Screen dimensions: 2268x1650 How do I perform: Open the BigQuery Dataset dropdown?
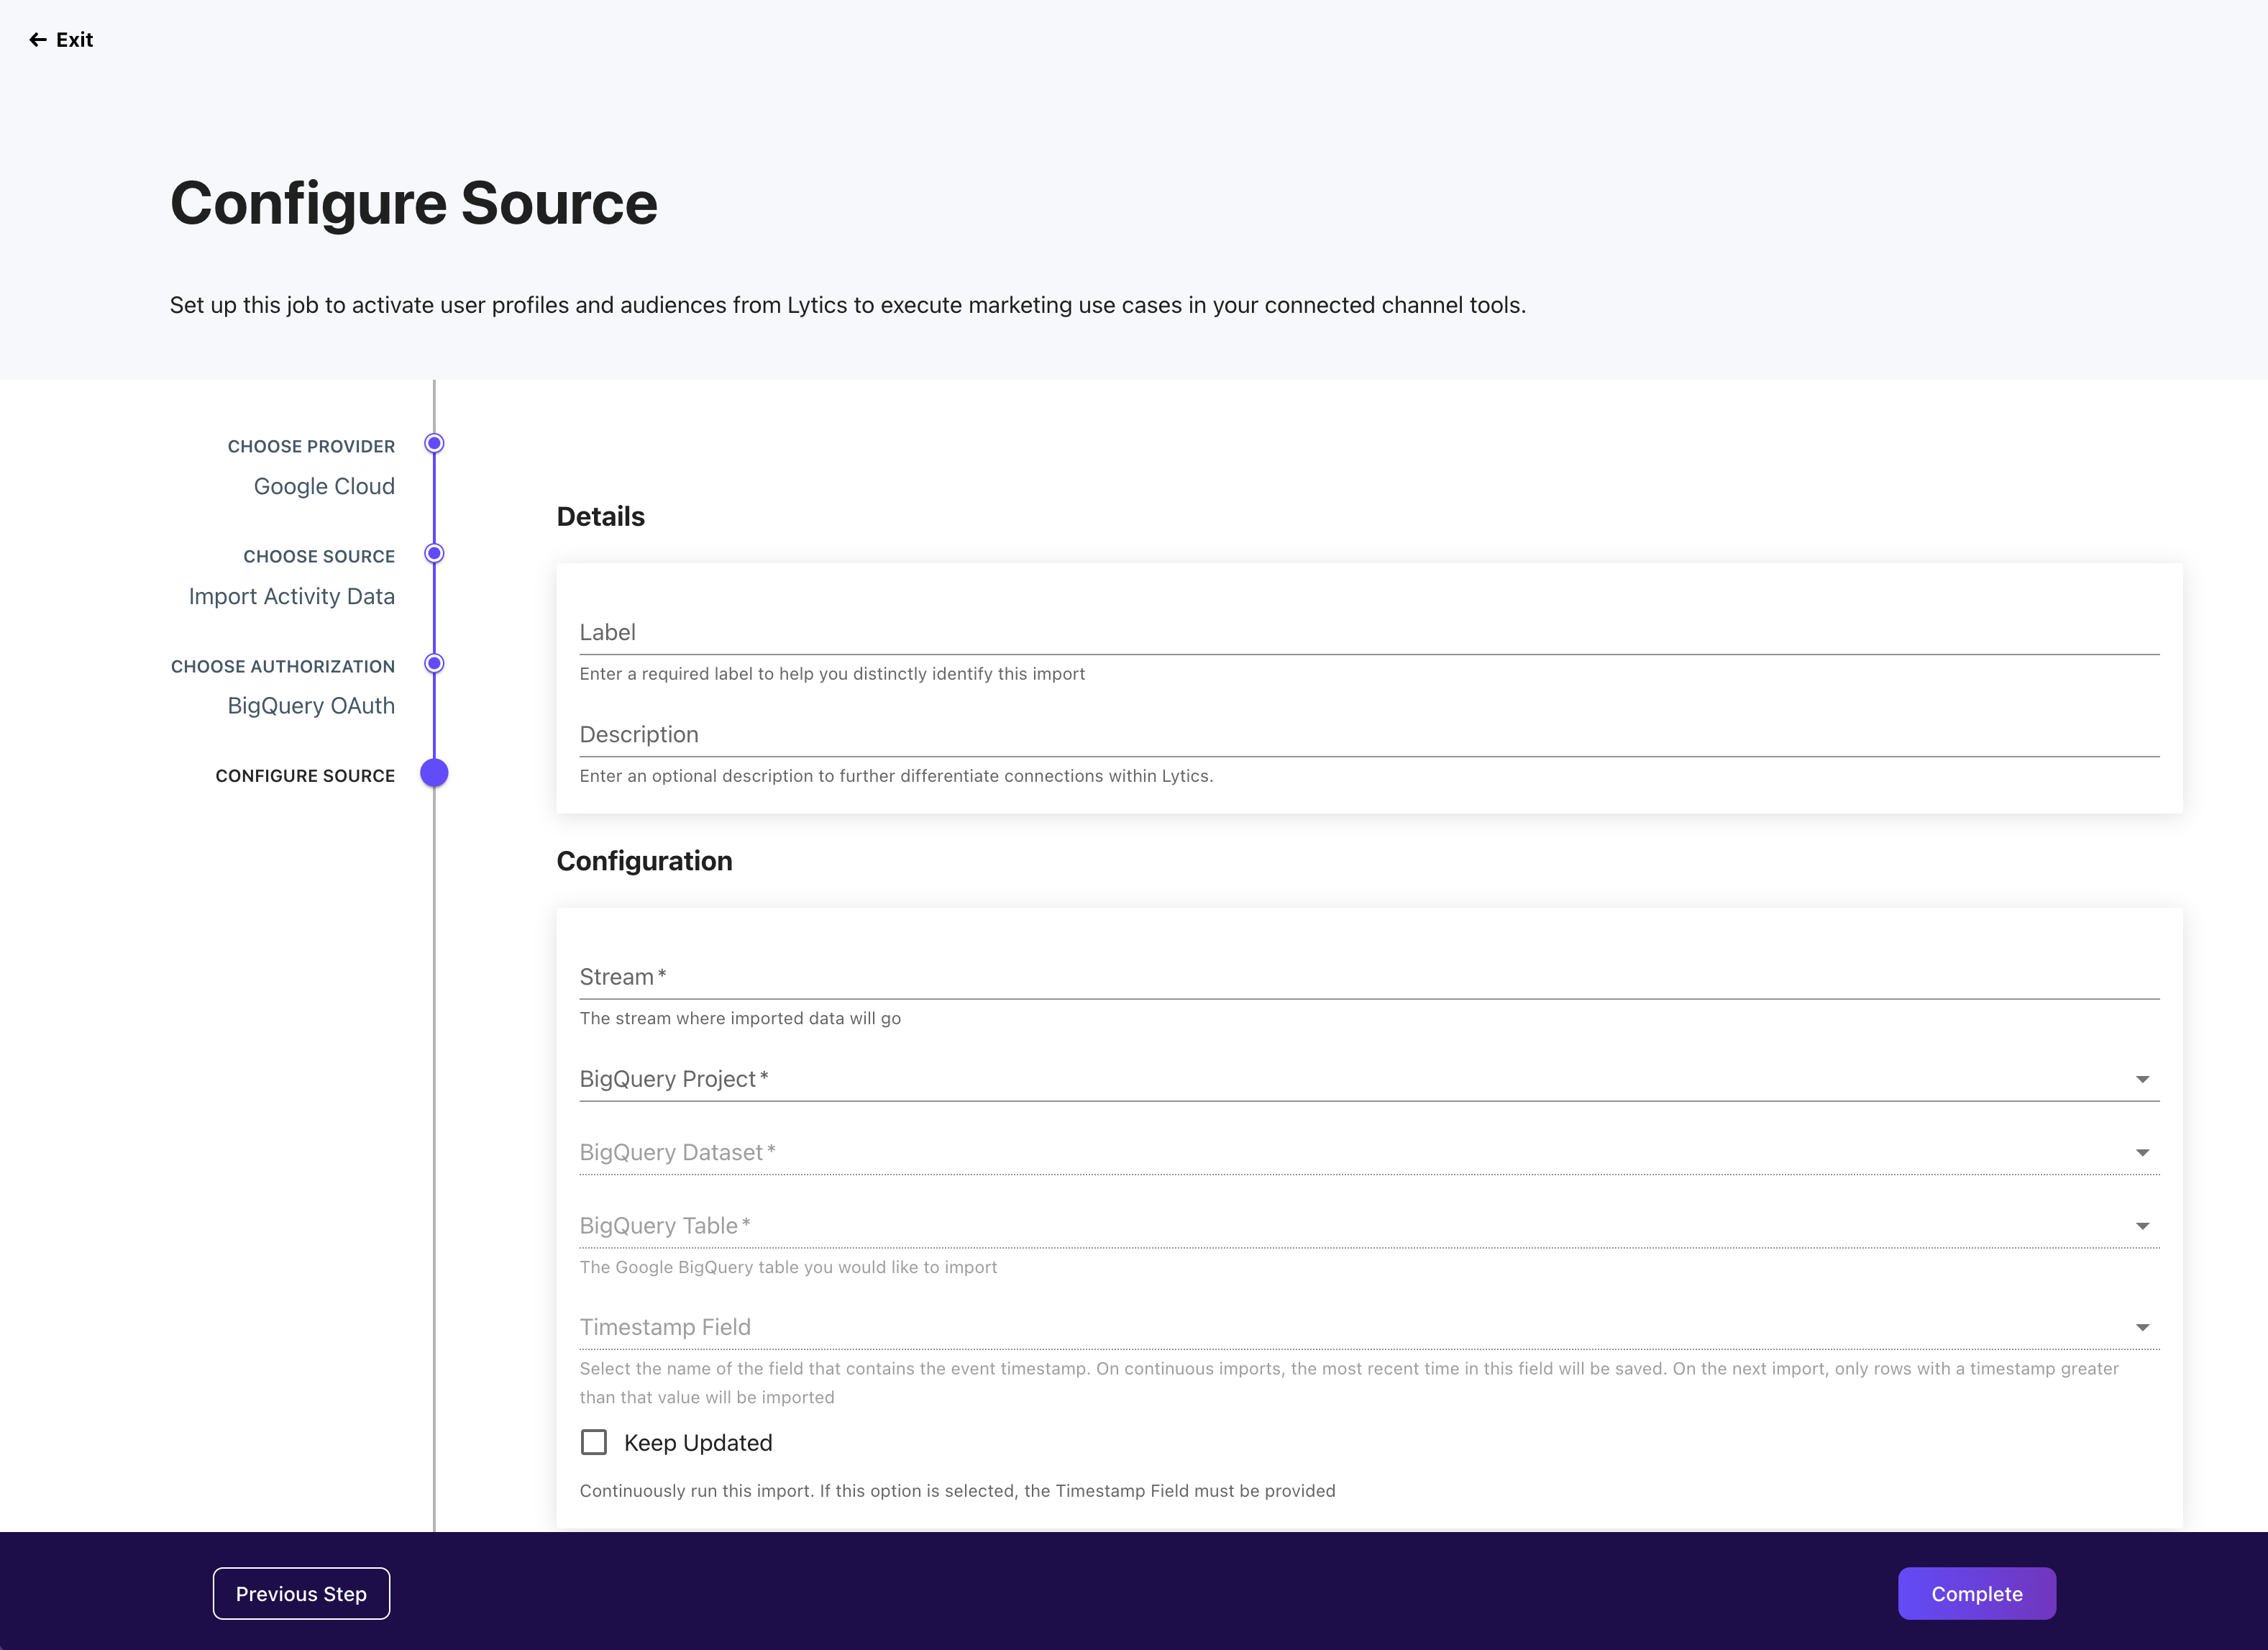point(1368,1152)
